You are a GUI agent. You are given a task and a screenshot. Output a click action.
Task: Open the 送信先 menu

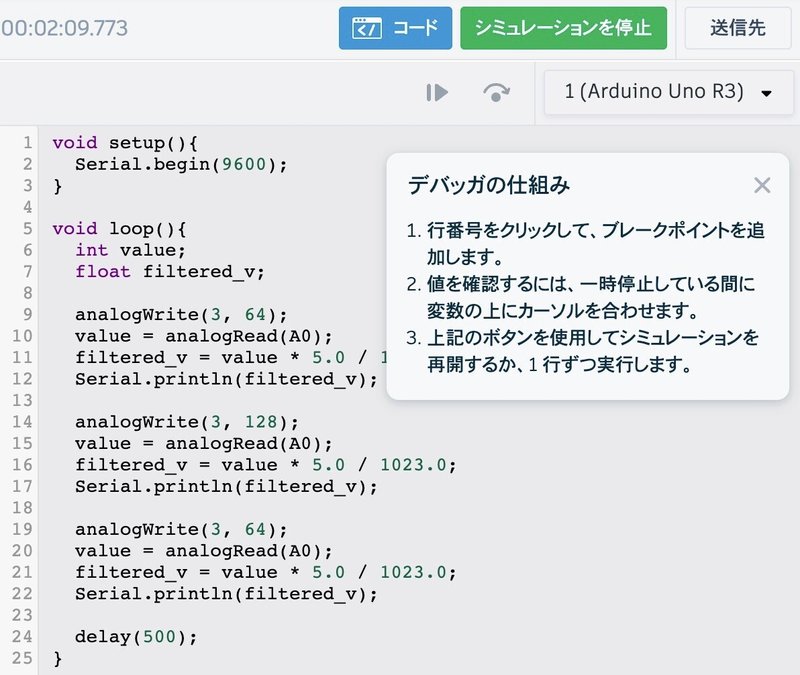(737, 28)
